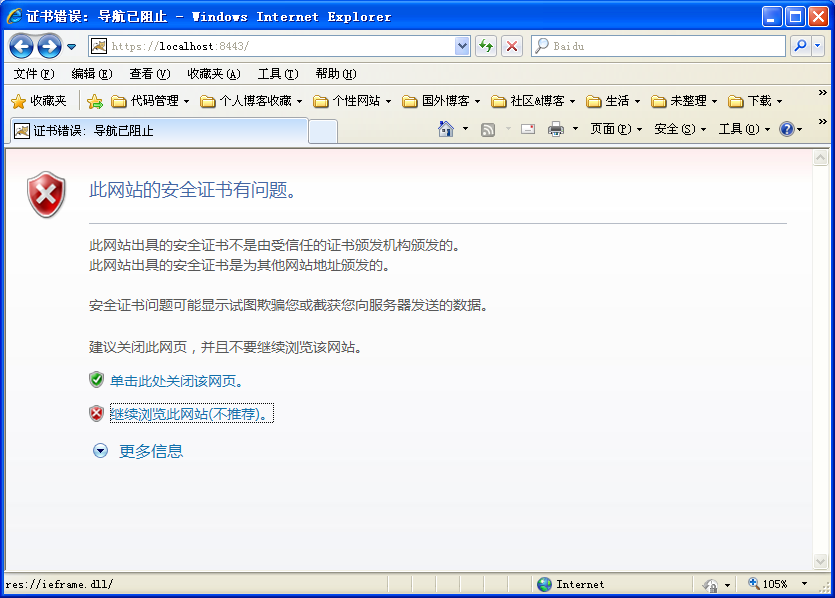Open the Print options dropdown arrow

[x=575, y=129]
